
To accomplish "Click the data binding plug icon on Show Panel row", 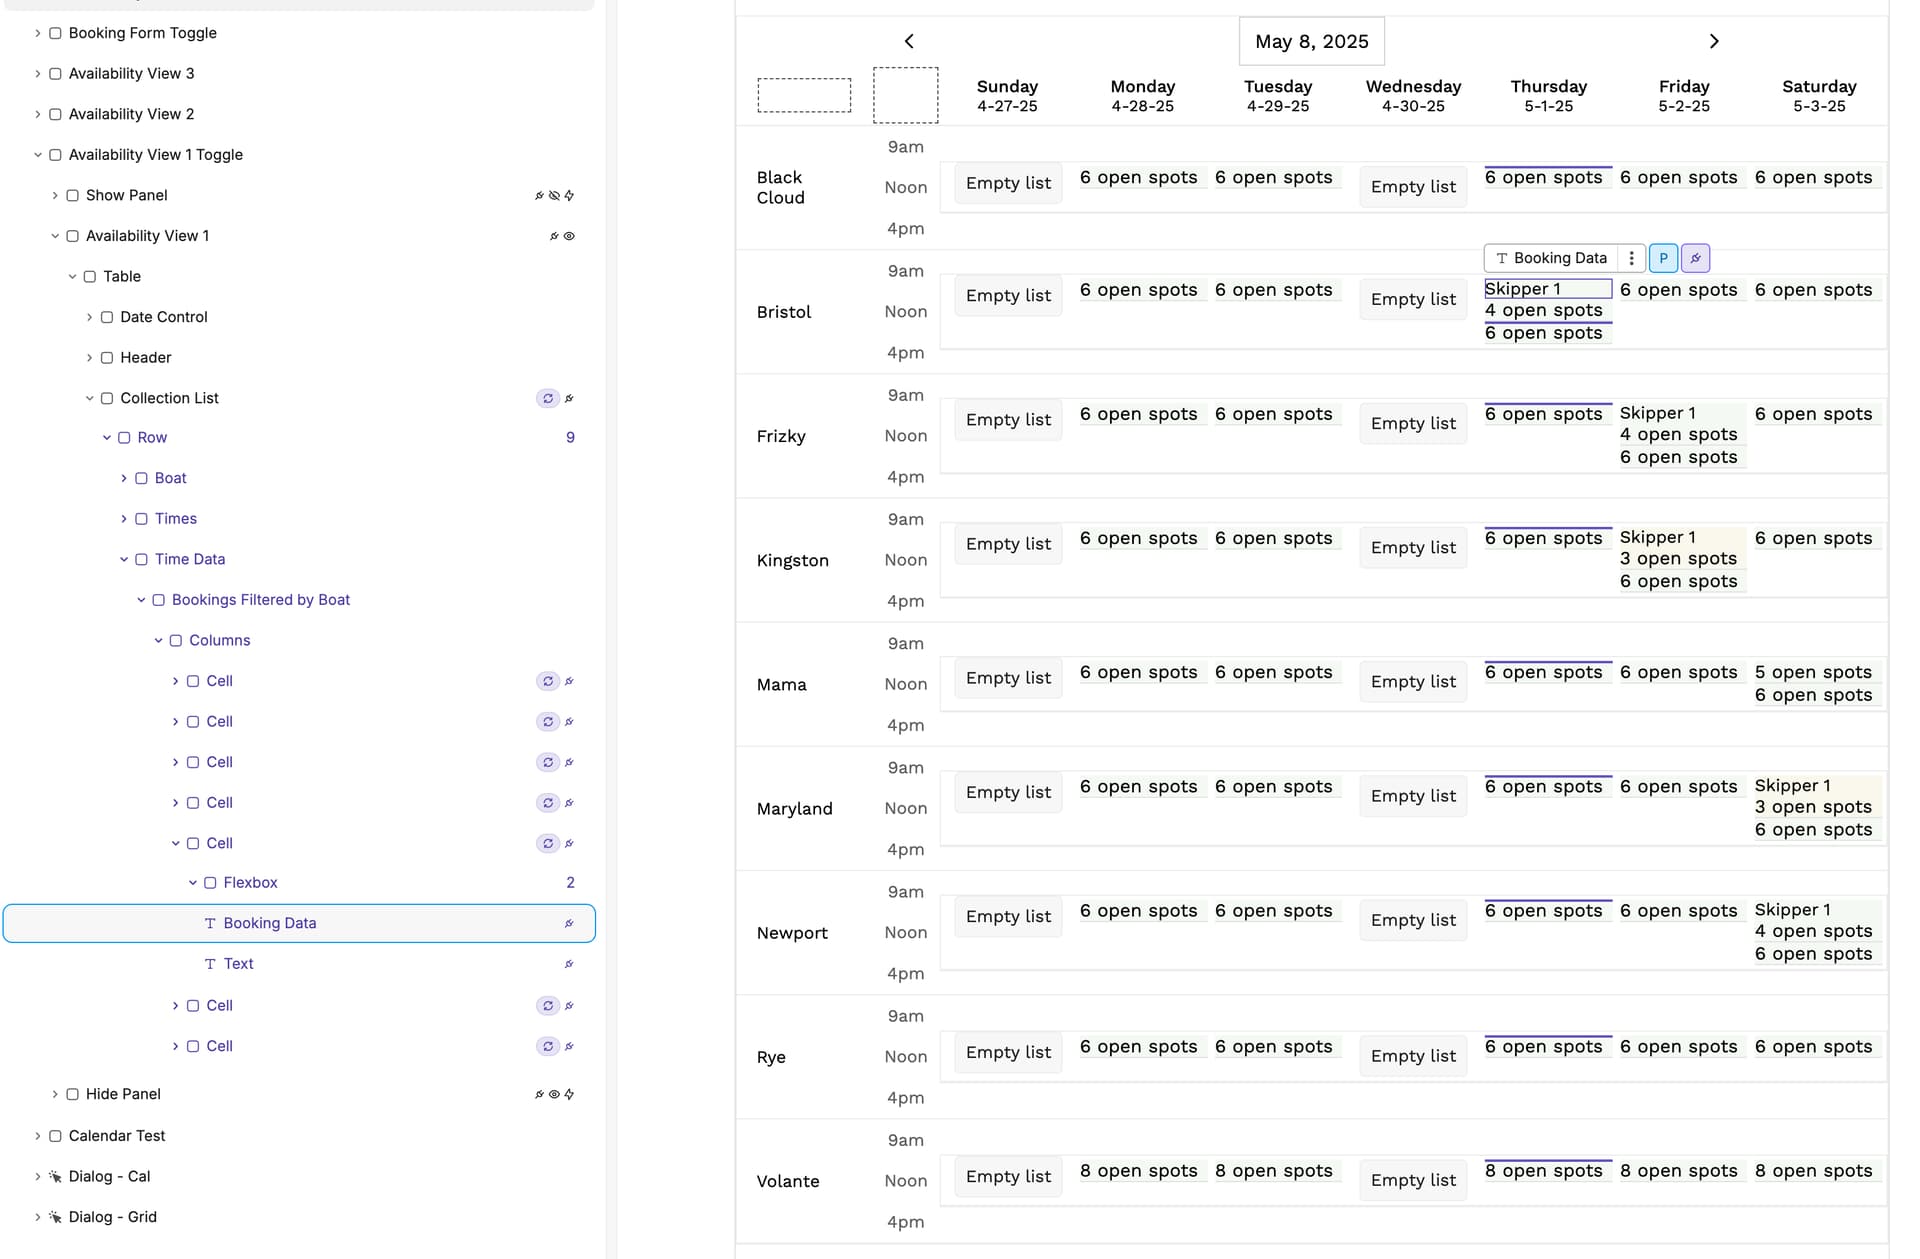I will [x=539, y=196].
